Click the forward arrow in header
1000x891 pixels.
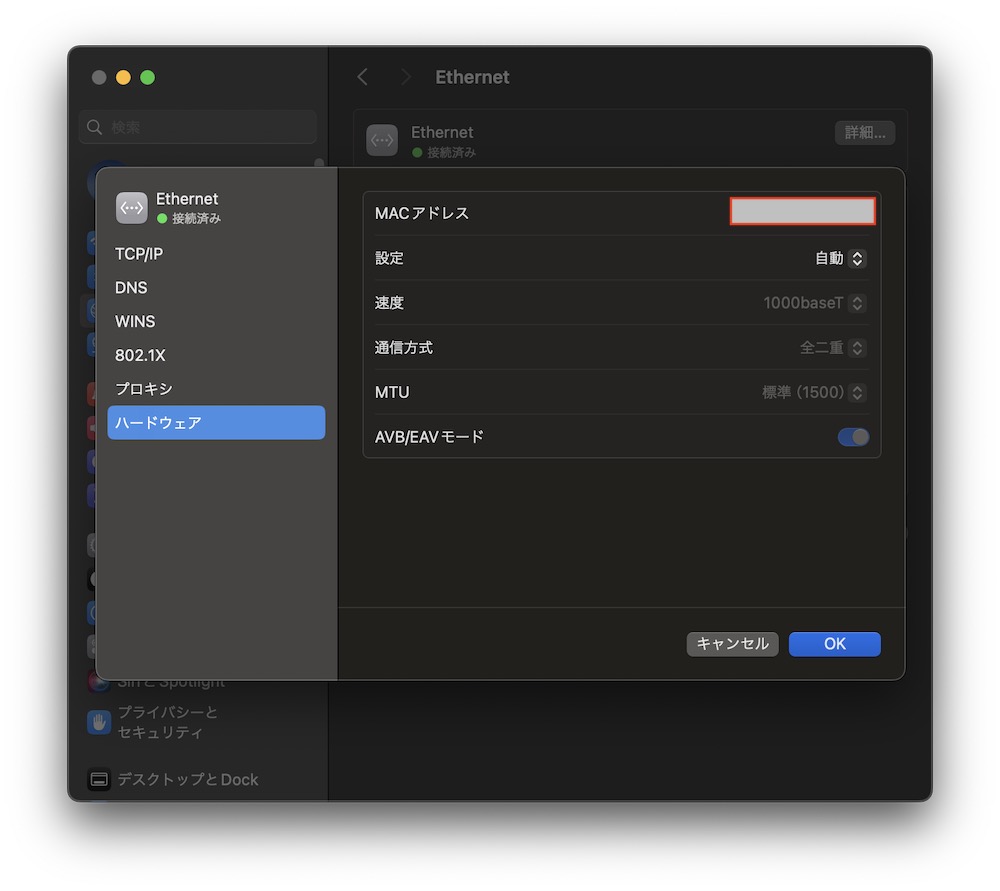[x=405, y=77]
